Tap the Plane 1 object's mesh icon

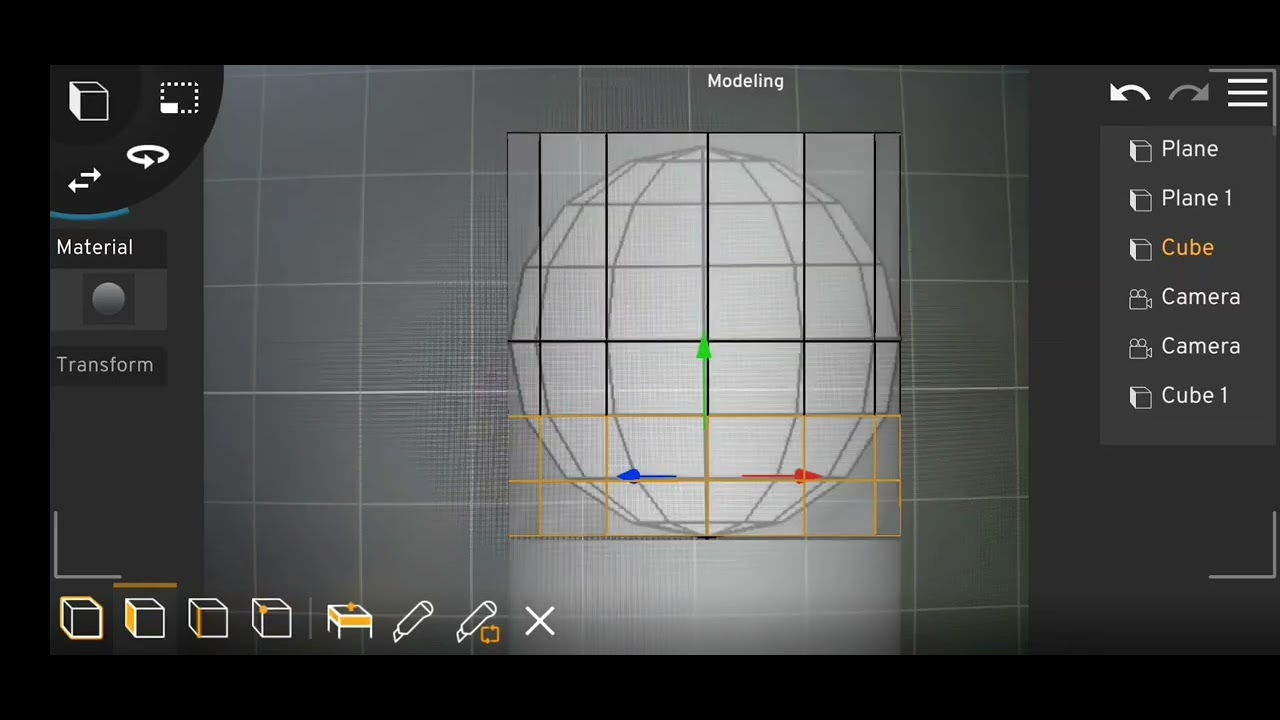[x=1140, y=199]
